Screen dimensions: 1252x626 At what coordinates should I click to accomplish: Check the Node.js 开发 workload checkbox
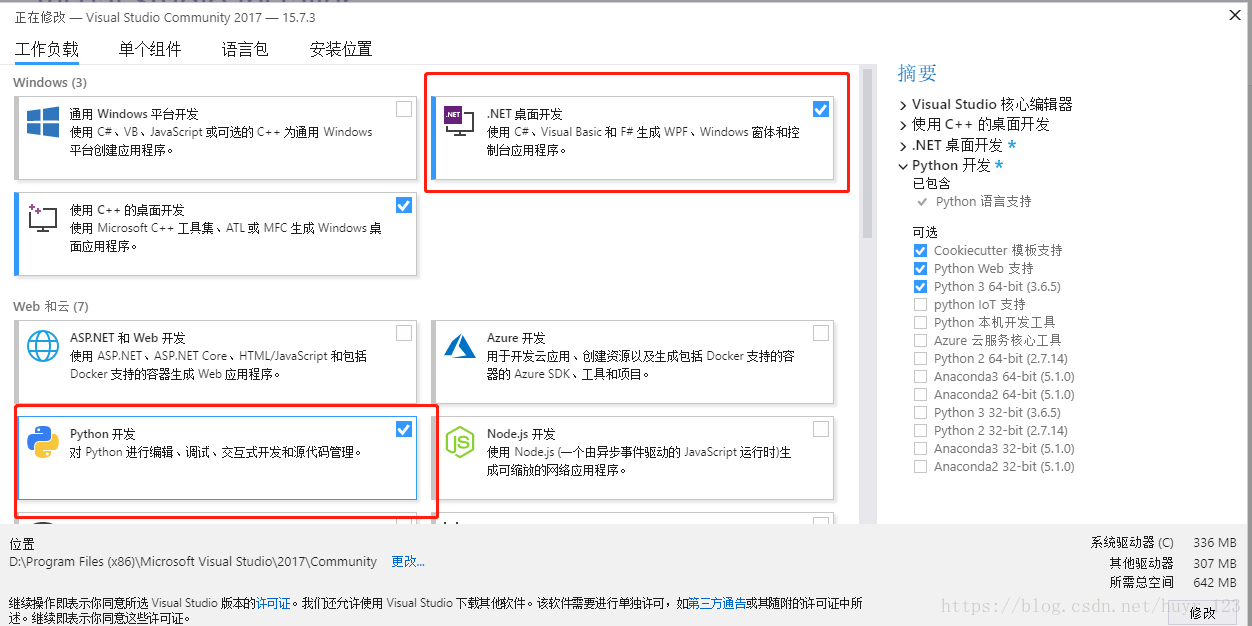pos(821,429)
